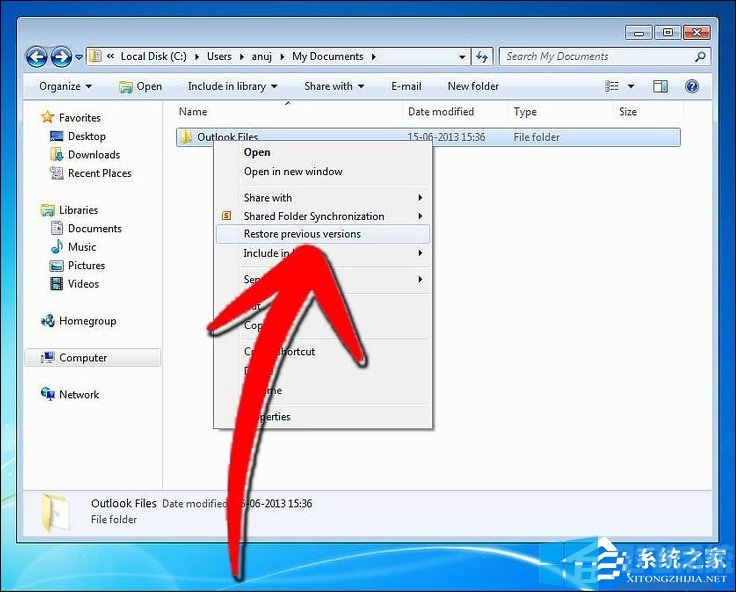Choose Restore previous versions in context menu
Image resolution: width=736 pixels, height=592 pixels.
[302, 234]
